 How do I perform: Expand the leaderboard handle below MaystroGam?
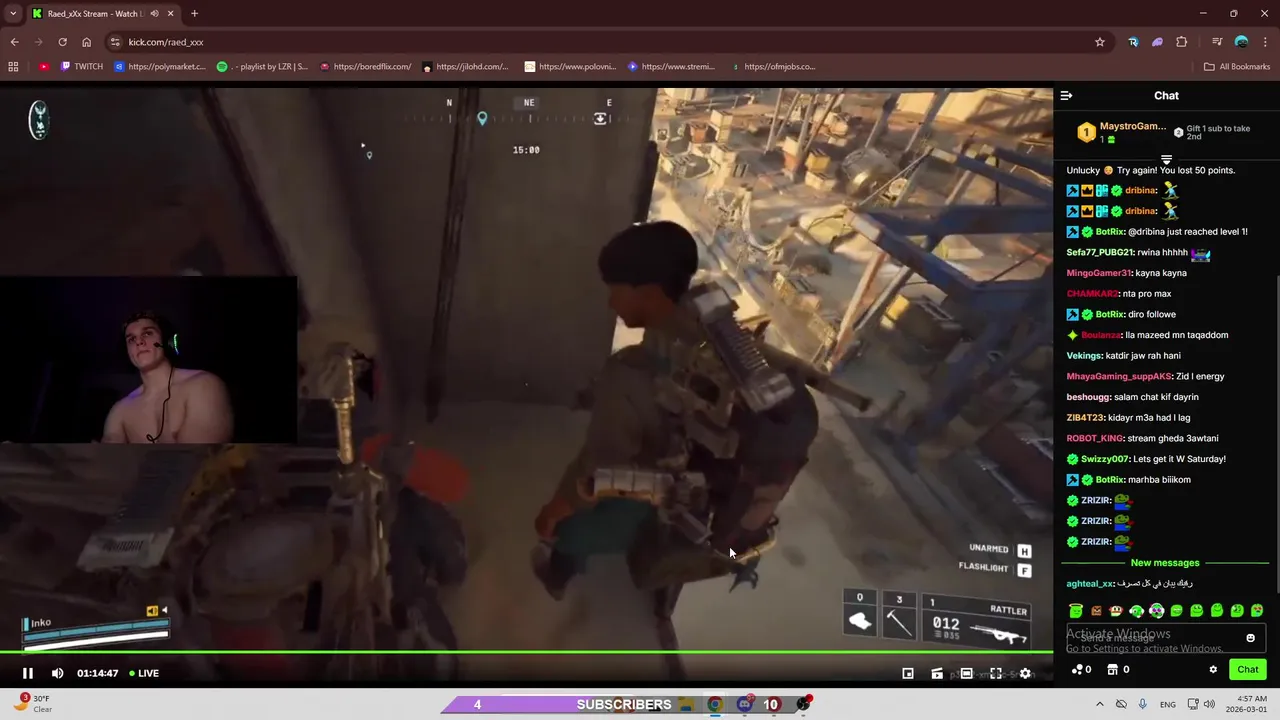(1166, 159)
